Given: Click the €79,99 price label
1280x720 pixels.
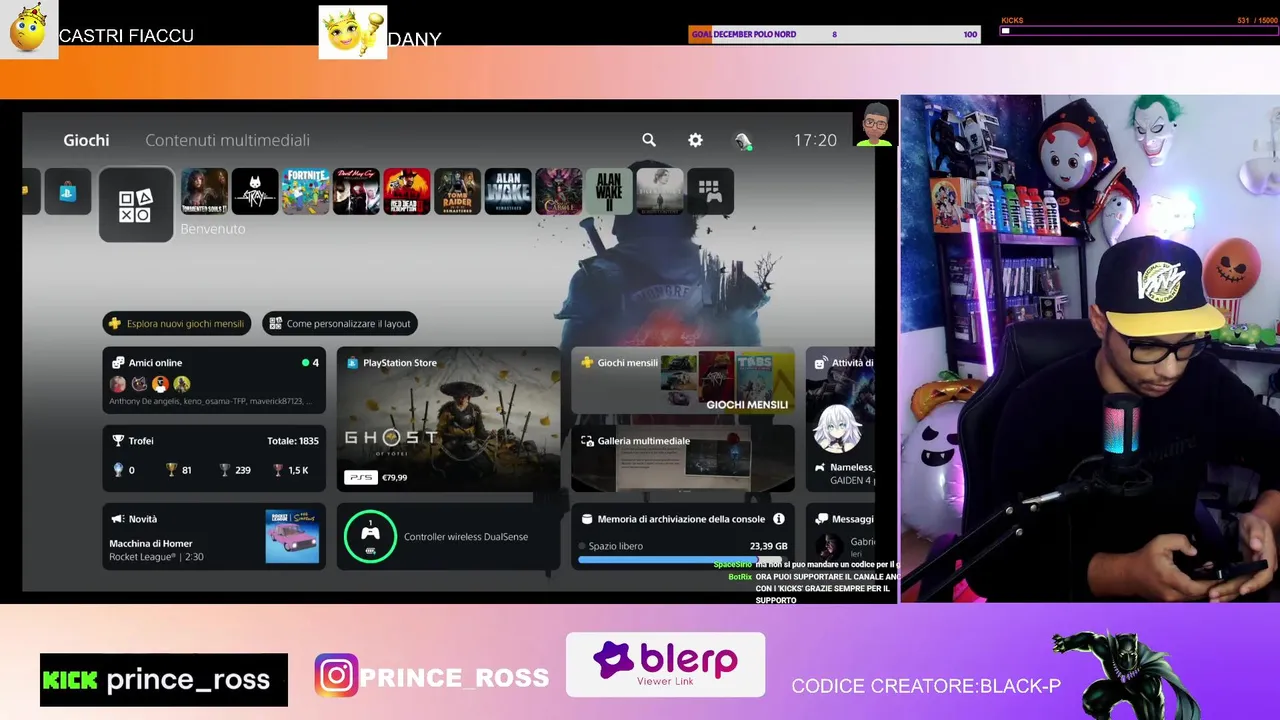Looking at the screenshot, I should [395, 477].
